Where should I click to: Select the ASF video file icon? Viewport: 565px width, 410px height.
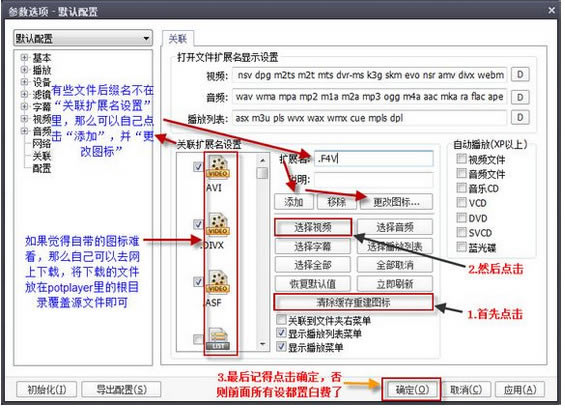click(218, 282)
